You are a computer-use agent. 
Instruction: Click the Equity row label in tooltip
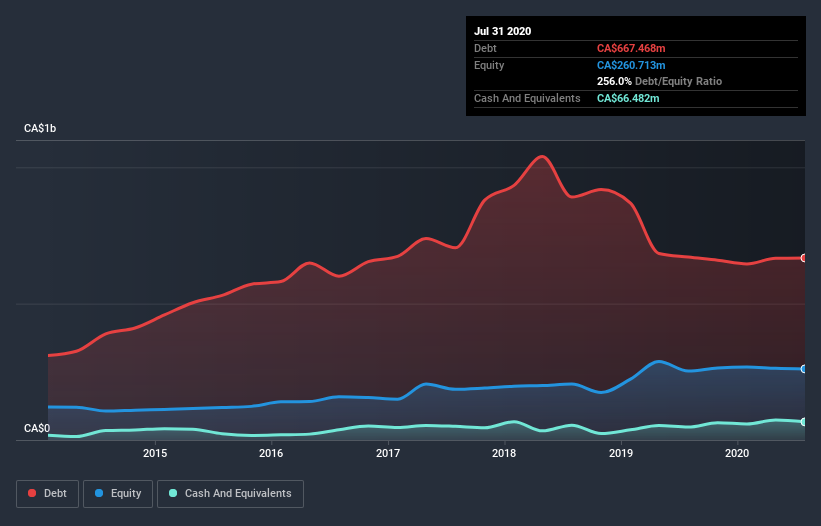click(x=489, y=65)
